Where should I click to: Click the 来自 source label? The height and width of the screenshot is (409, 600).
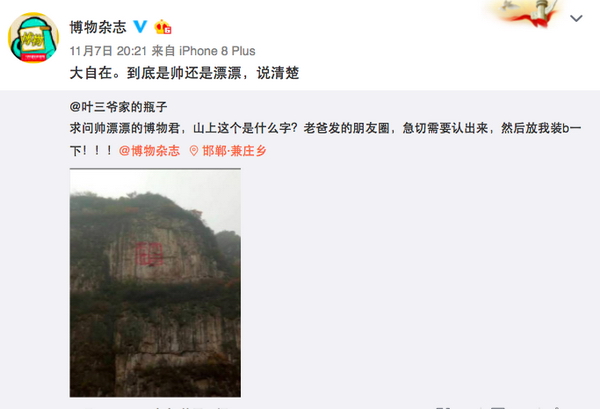pyautogui.click(x=163, y=51)
